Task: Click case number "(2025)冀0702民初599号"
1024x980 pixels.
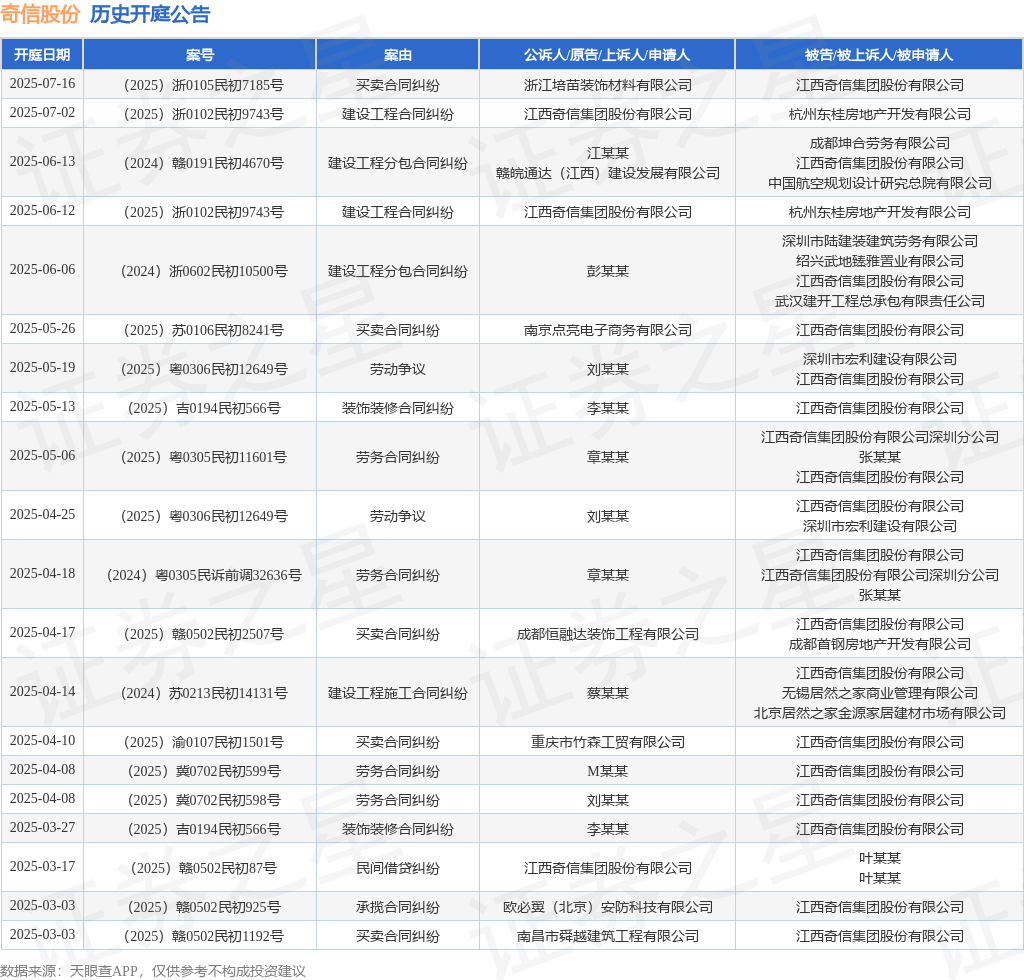Action: [x=204, y=771]
